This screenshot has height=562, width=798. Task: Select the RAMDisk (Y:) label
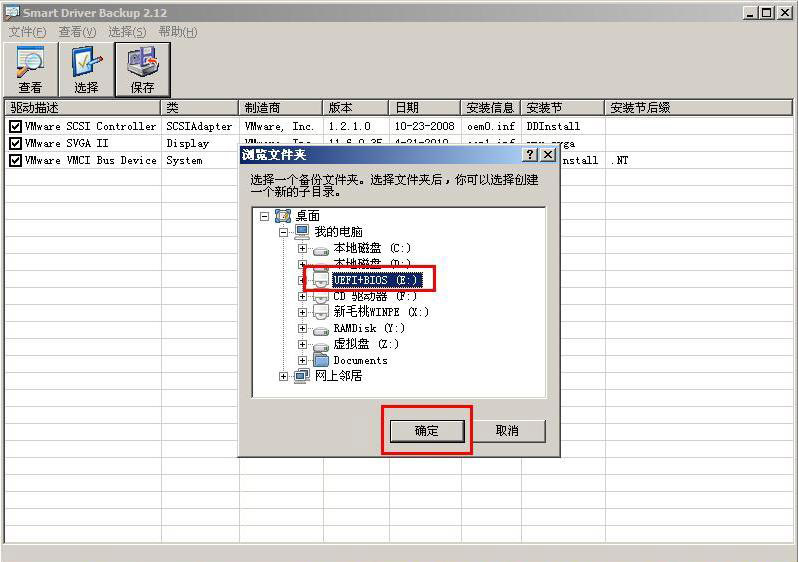[369, 328]
